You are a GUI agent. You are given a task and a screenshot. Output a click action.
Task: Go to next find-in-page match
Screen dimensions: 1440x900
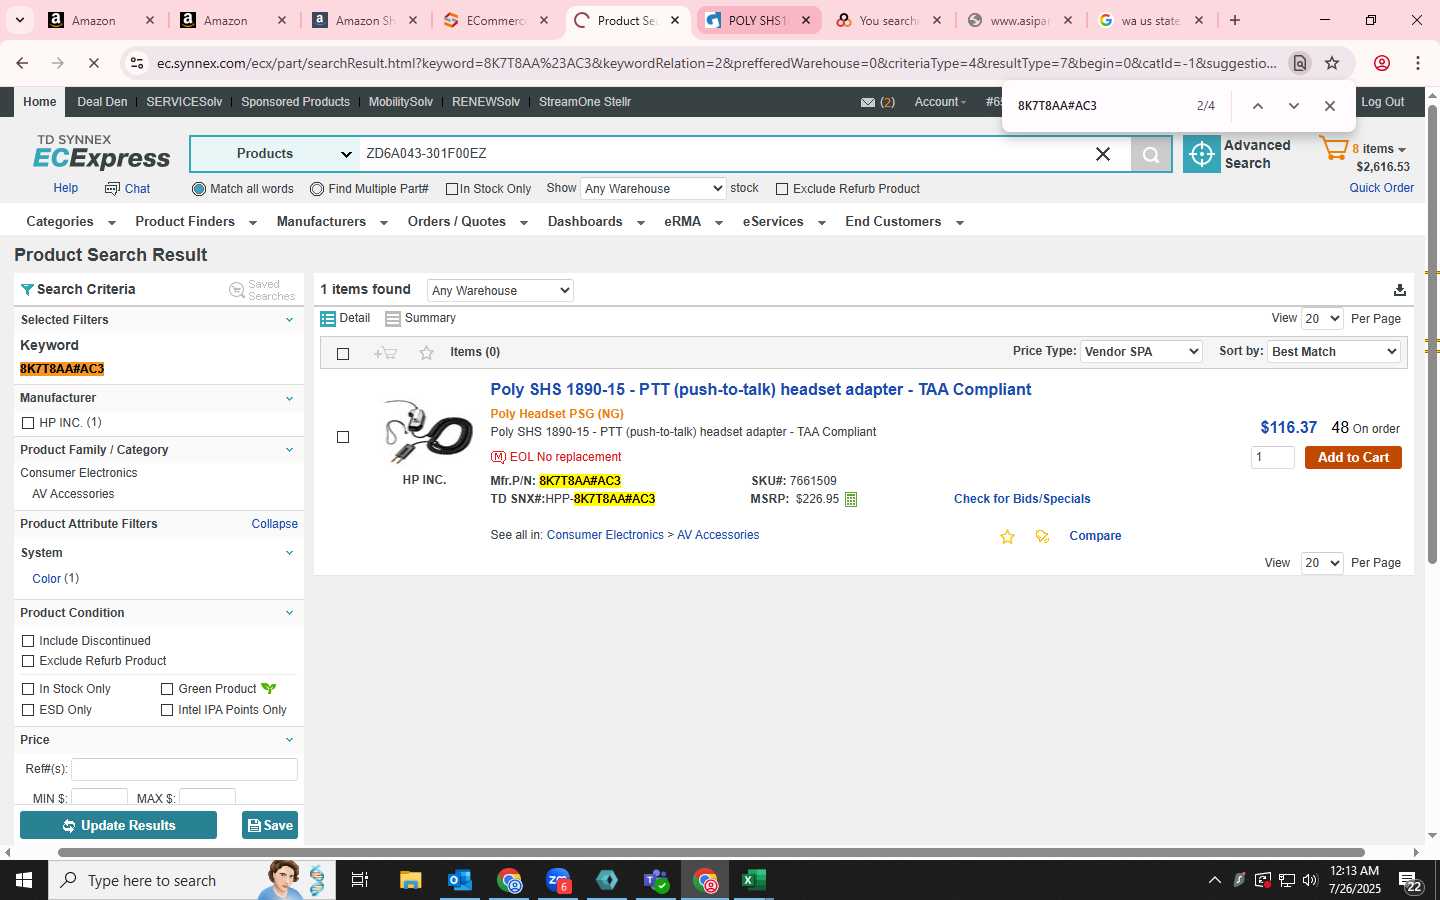(x=1294, y=106)
